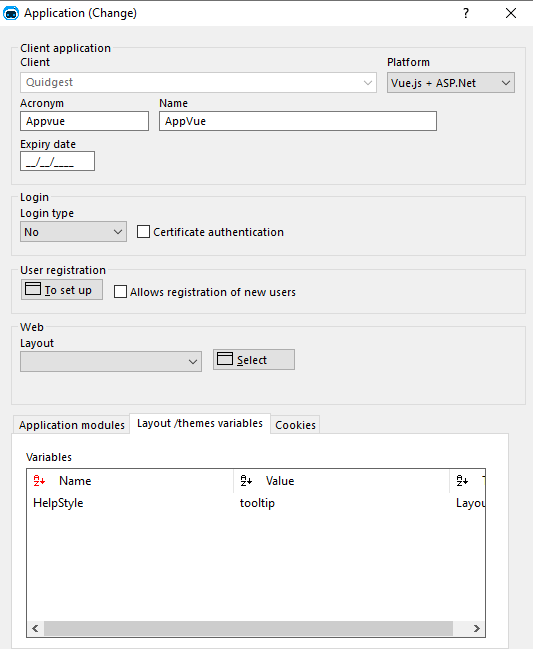The height and width of the screenshot is (649, 533).
Task: Click the right scroll arrow of variables list
Action: [476, 628]
